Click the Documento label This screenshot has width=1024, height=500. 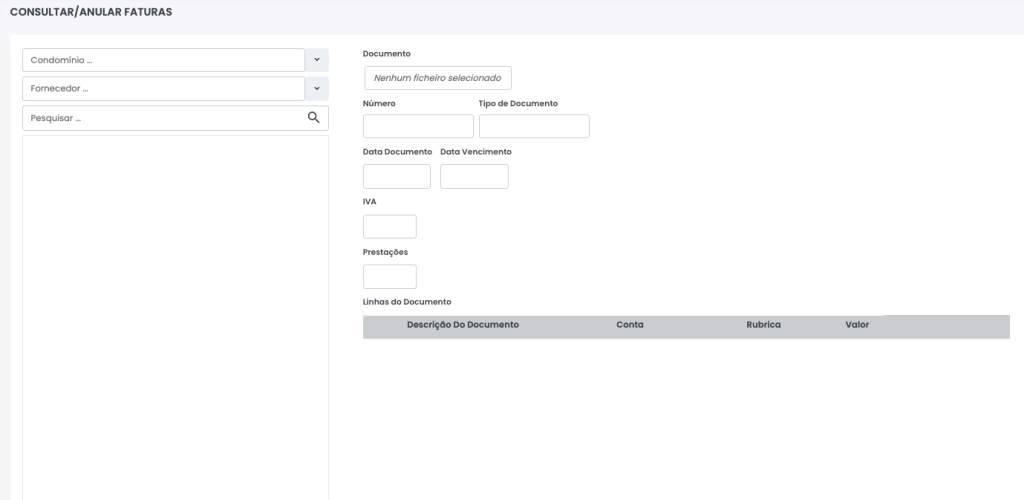(x=387, y=54)
